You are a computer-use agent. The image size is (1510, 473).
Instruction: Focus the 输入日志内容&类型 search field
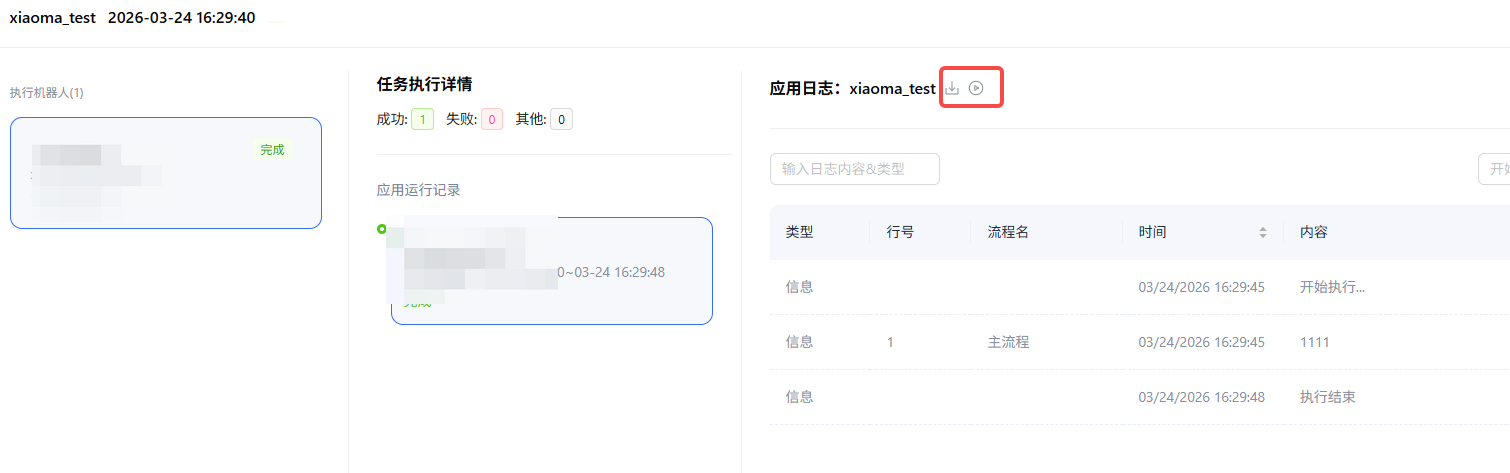(855, 169)
